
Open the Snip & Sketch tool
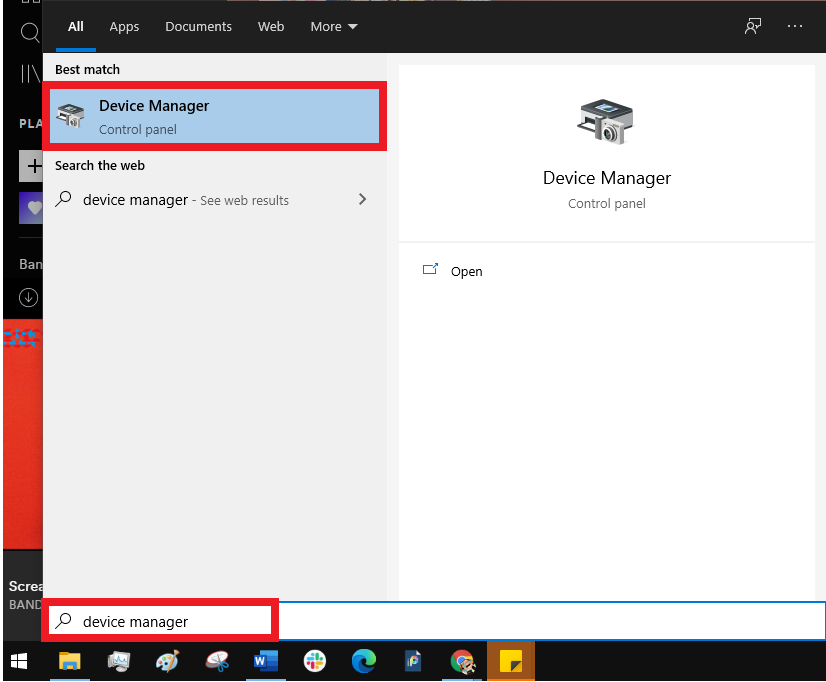coord(216,661)
